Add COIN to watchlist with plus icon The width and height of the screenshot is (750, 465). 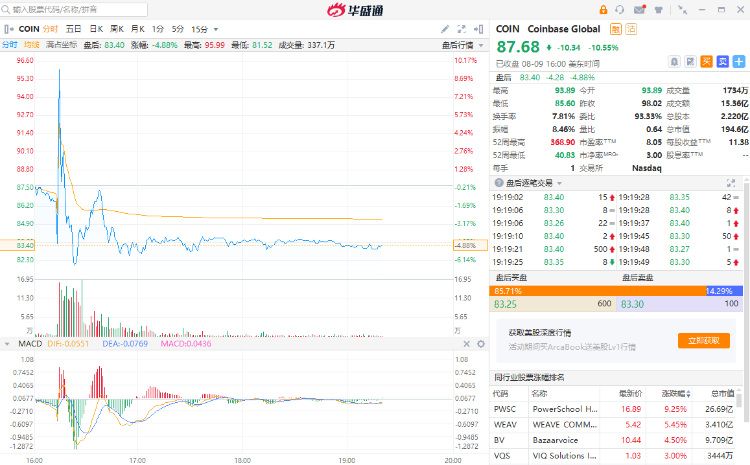739,61
